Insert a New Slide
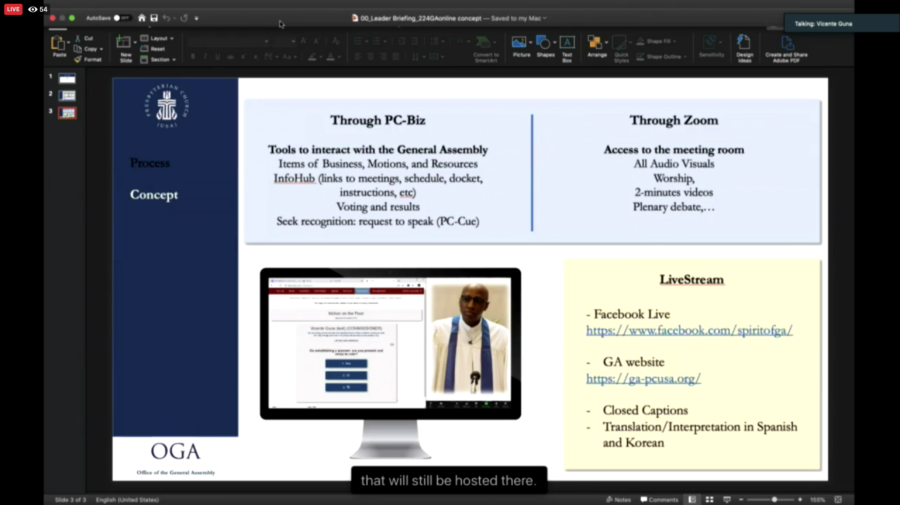900x505 pixels. (125, 45)
